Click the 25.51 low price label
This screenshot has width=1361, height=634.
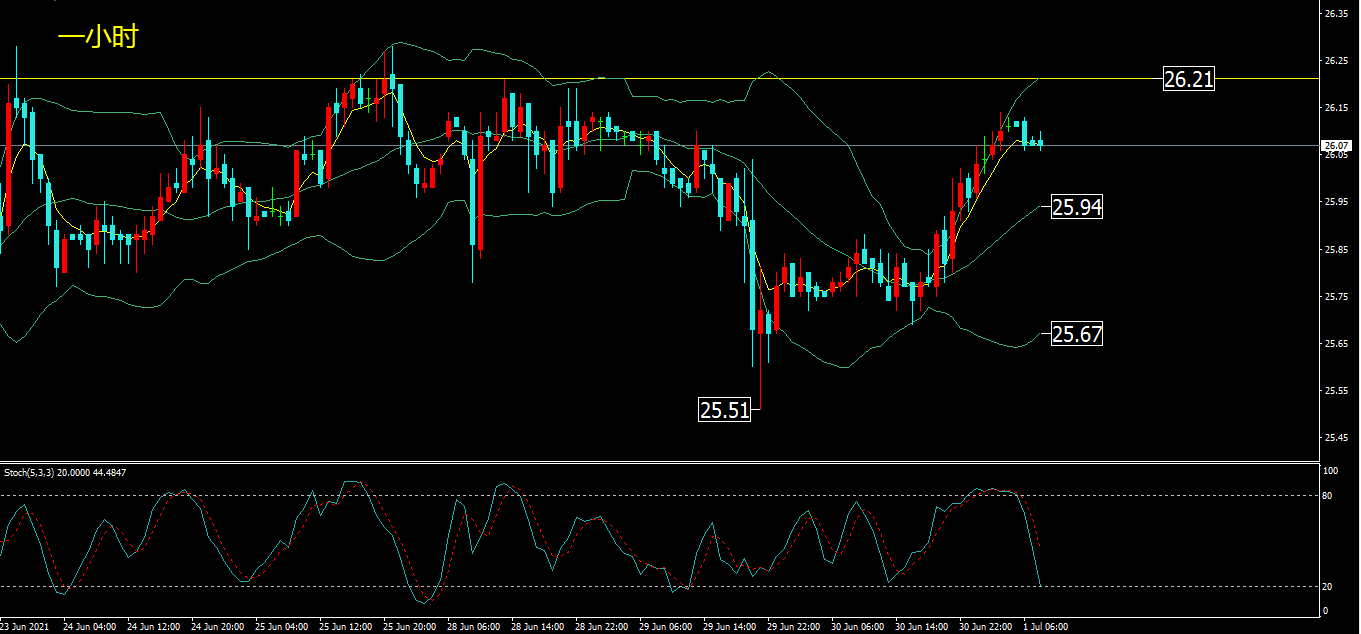point(724,410)
